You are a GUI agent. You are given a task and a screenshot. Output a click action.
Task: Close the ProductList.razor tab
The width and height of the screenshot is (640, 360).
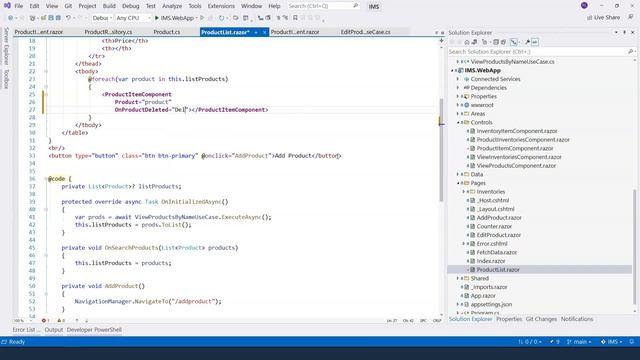pos(264,32)
